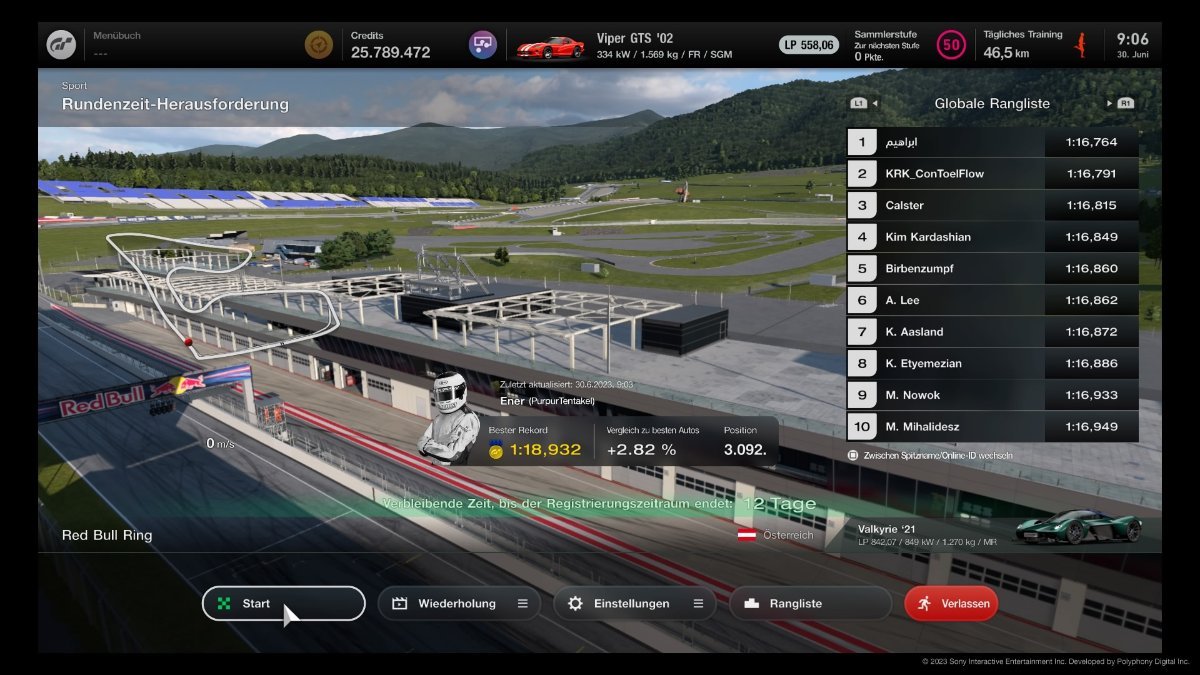The image size is (1200, 675).
Task: Click the Menübuch label
Action: 117,36
